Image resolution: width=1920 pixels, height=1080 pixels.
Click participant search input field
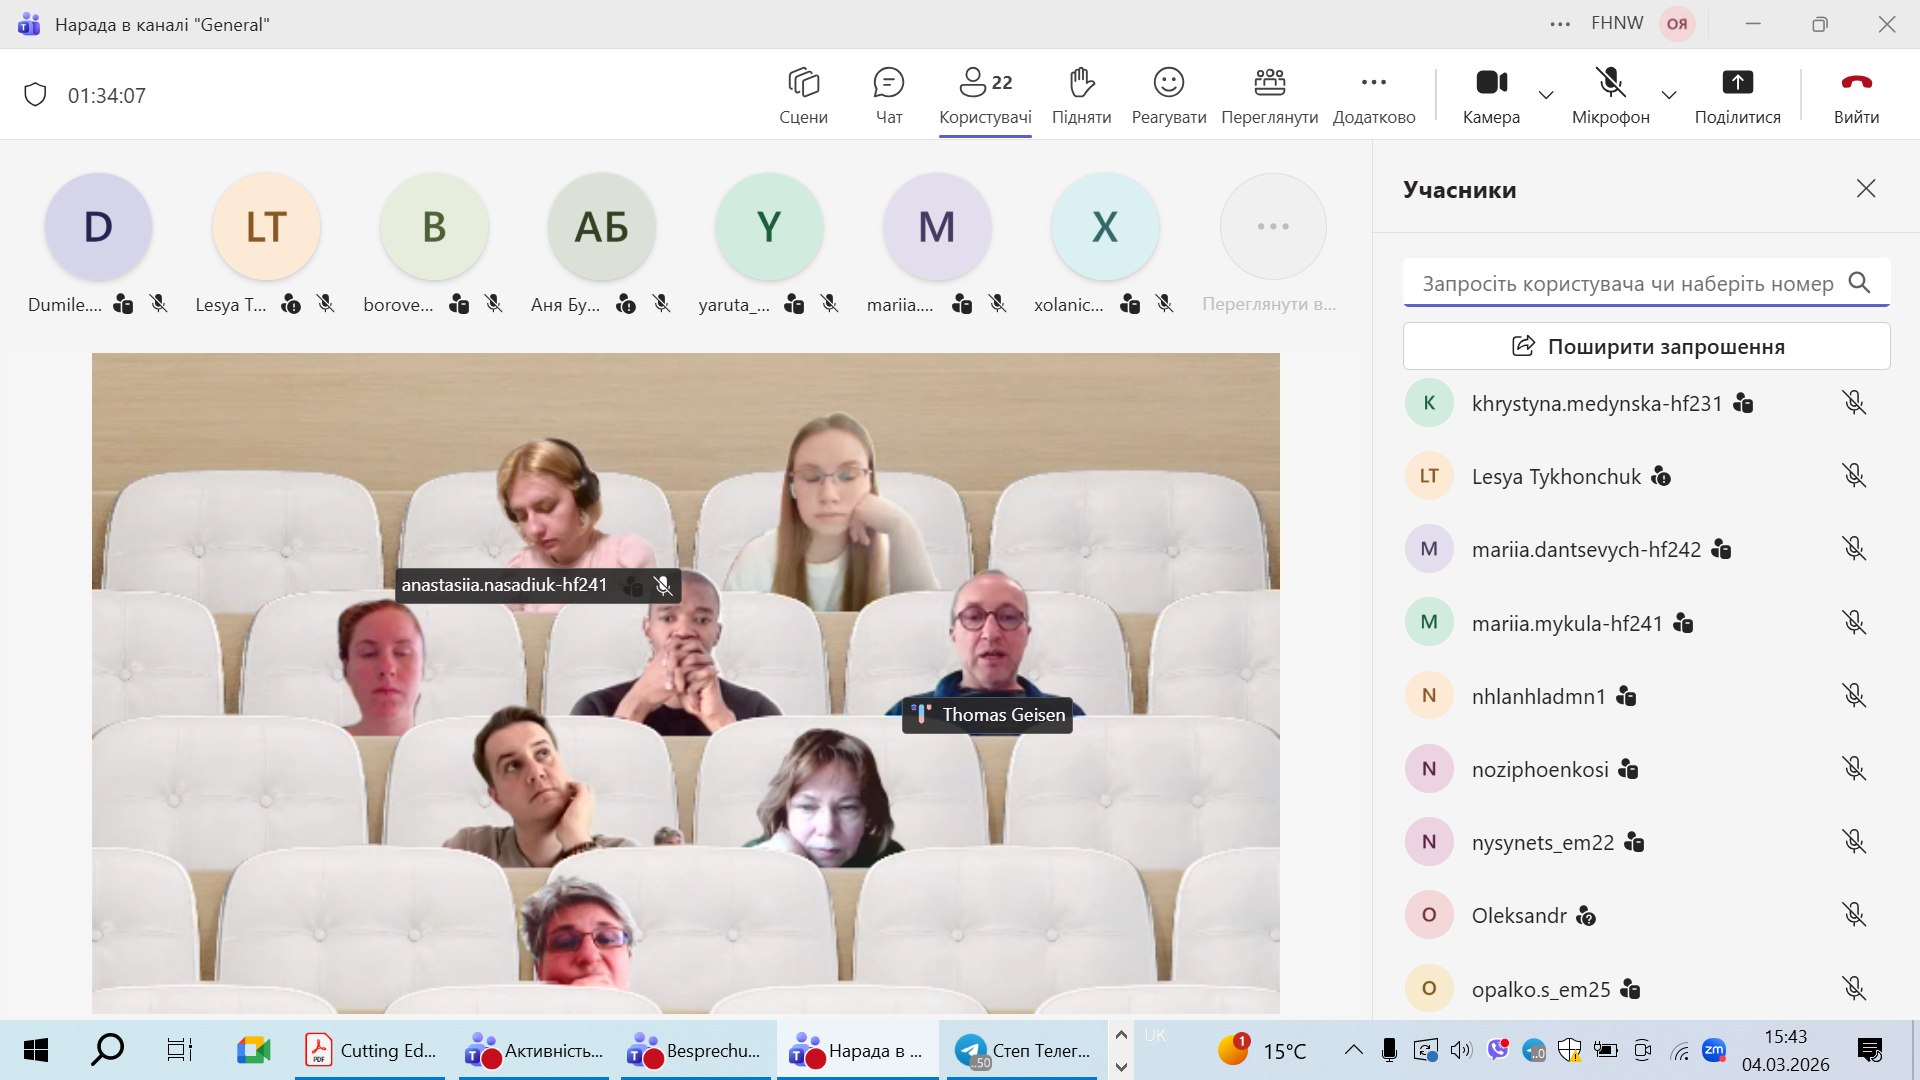[1626, 283]
